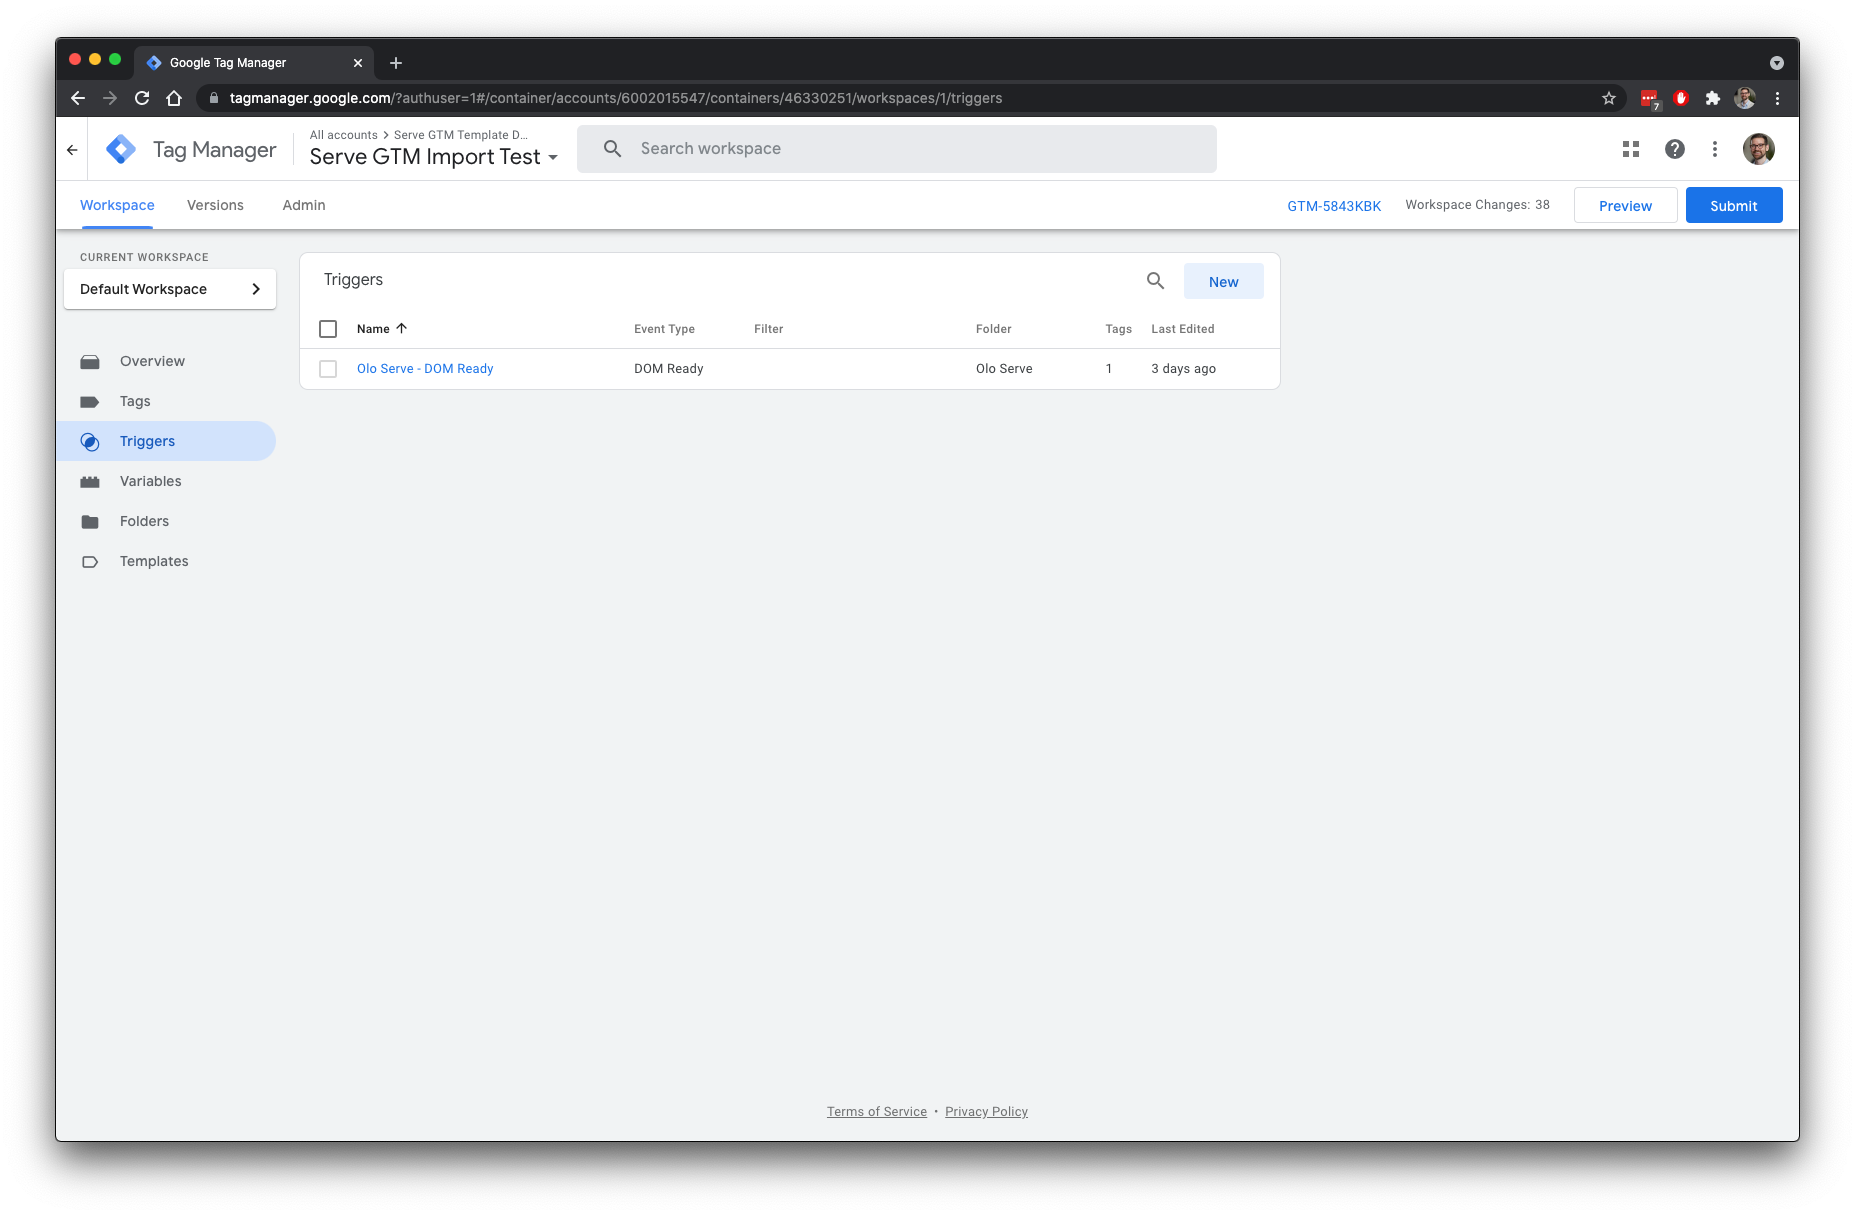Image resolution: width=1855 pixels, height=1215 pixels.
Task: Click the Tags sidebar icon
Action: point(90,402)
